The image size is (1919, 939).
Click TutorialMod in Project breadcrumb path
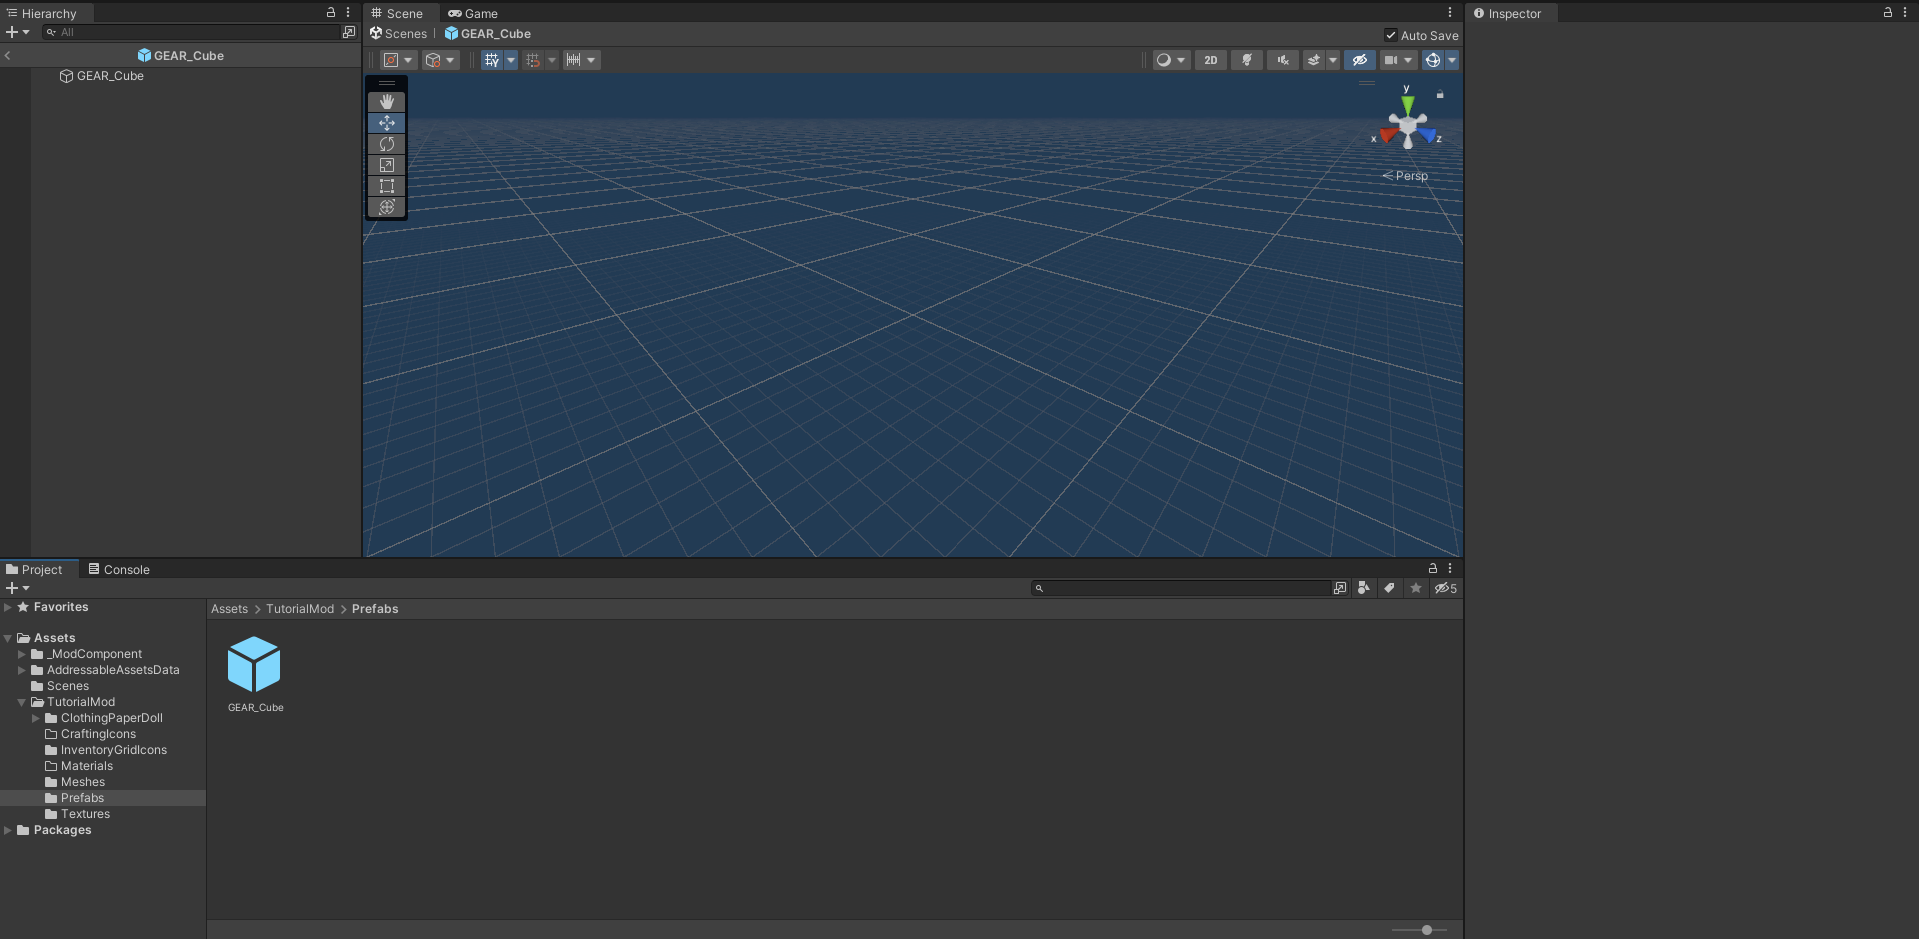click(300, 609)
